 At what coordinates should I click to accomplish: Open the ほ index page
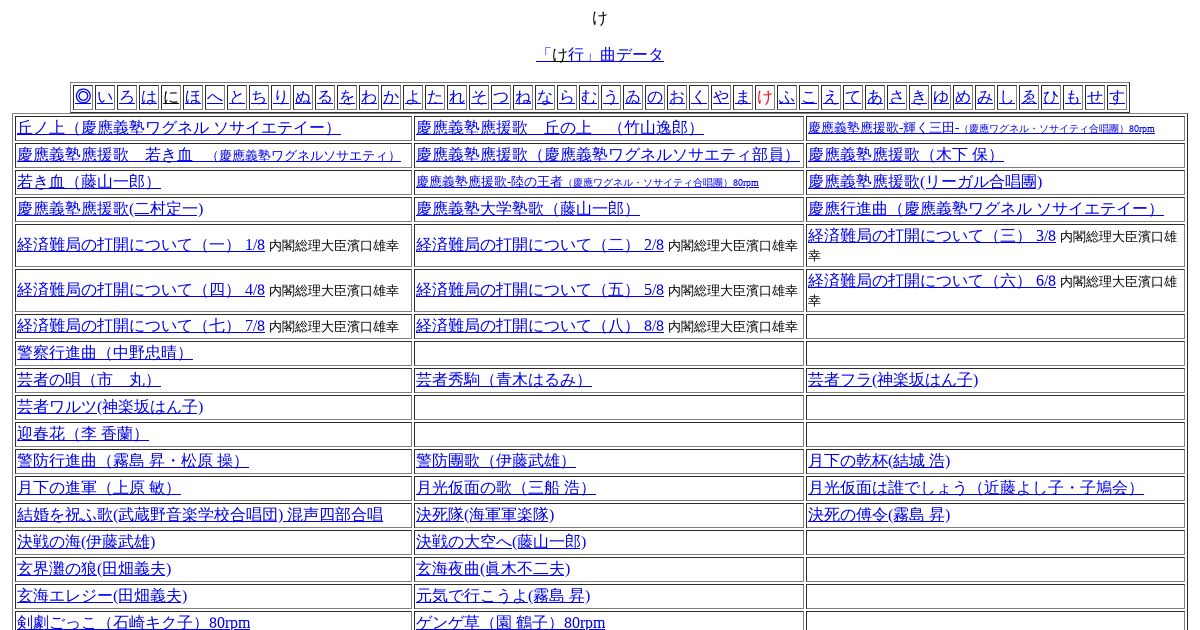(193, 97)
